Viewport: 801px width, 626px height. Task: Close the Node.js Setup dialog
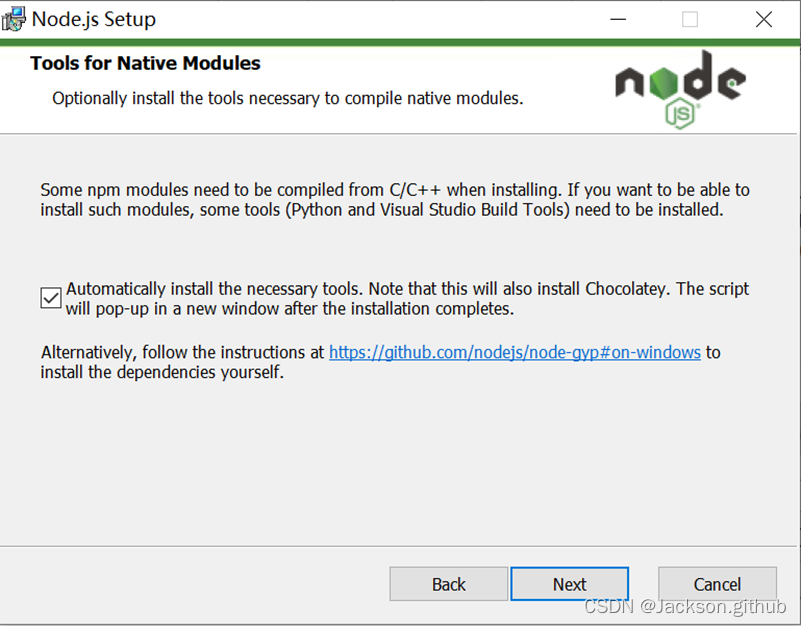764,19
